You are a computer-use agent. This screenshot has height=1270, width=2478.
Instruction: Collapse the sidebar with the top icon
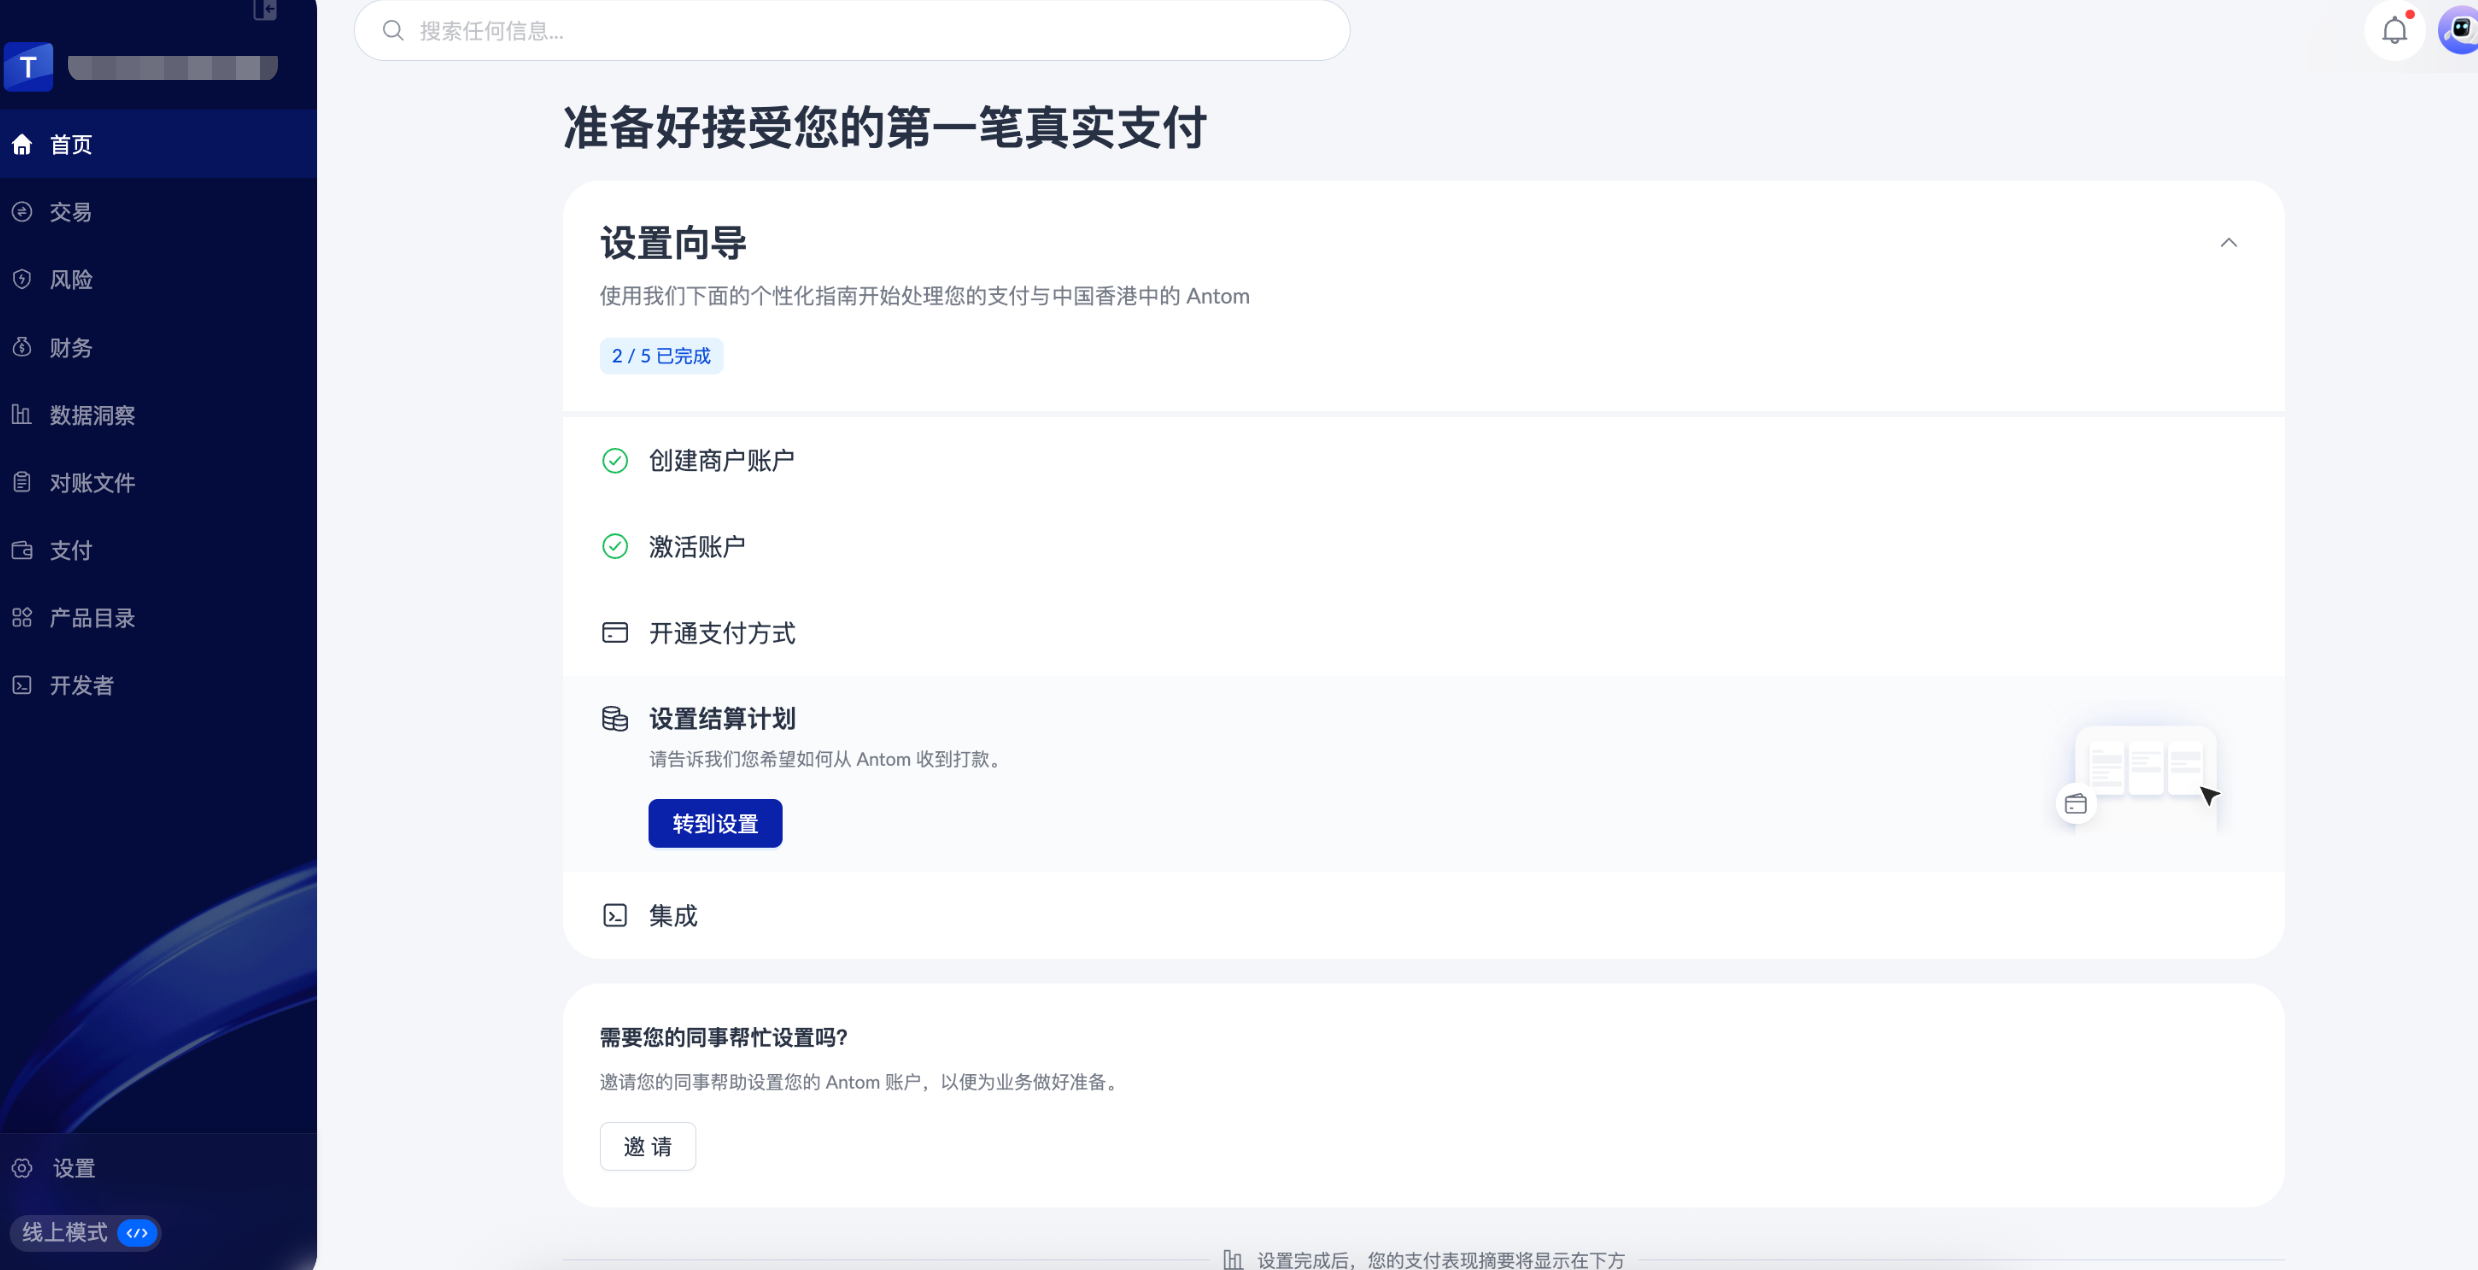tap(265, 10)
